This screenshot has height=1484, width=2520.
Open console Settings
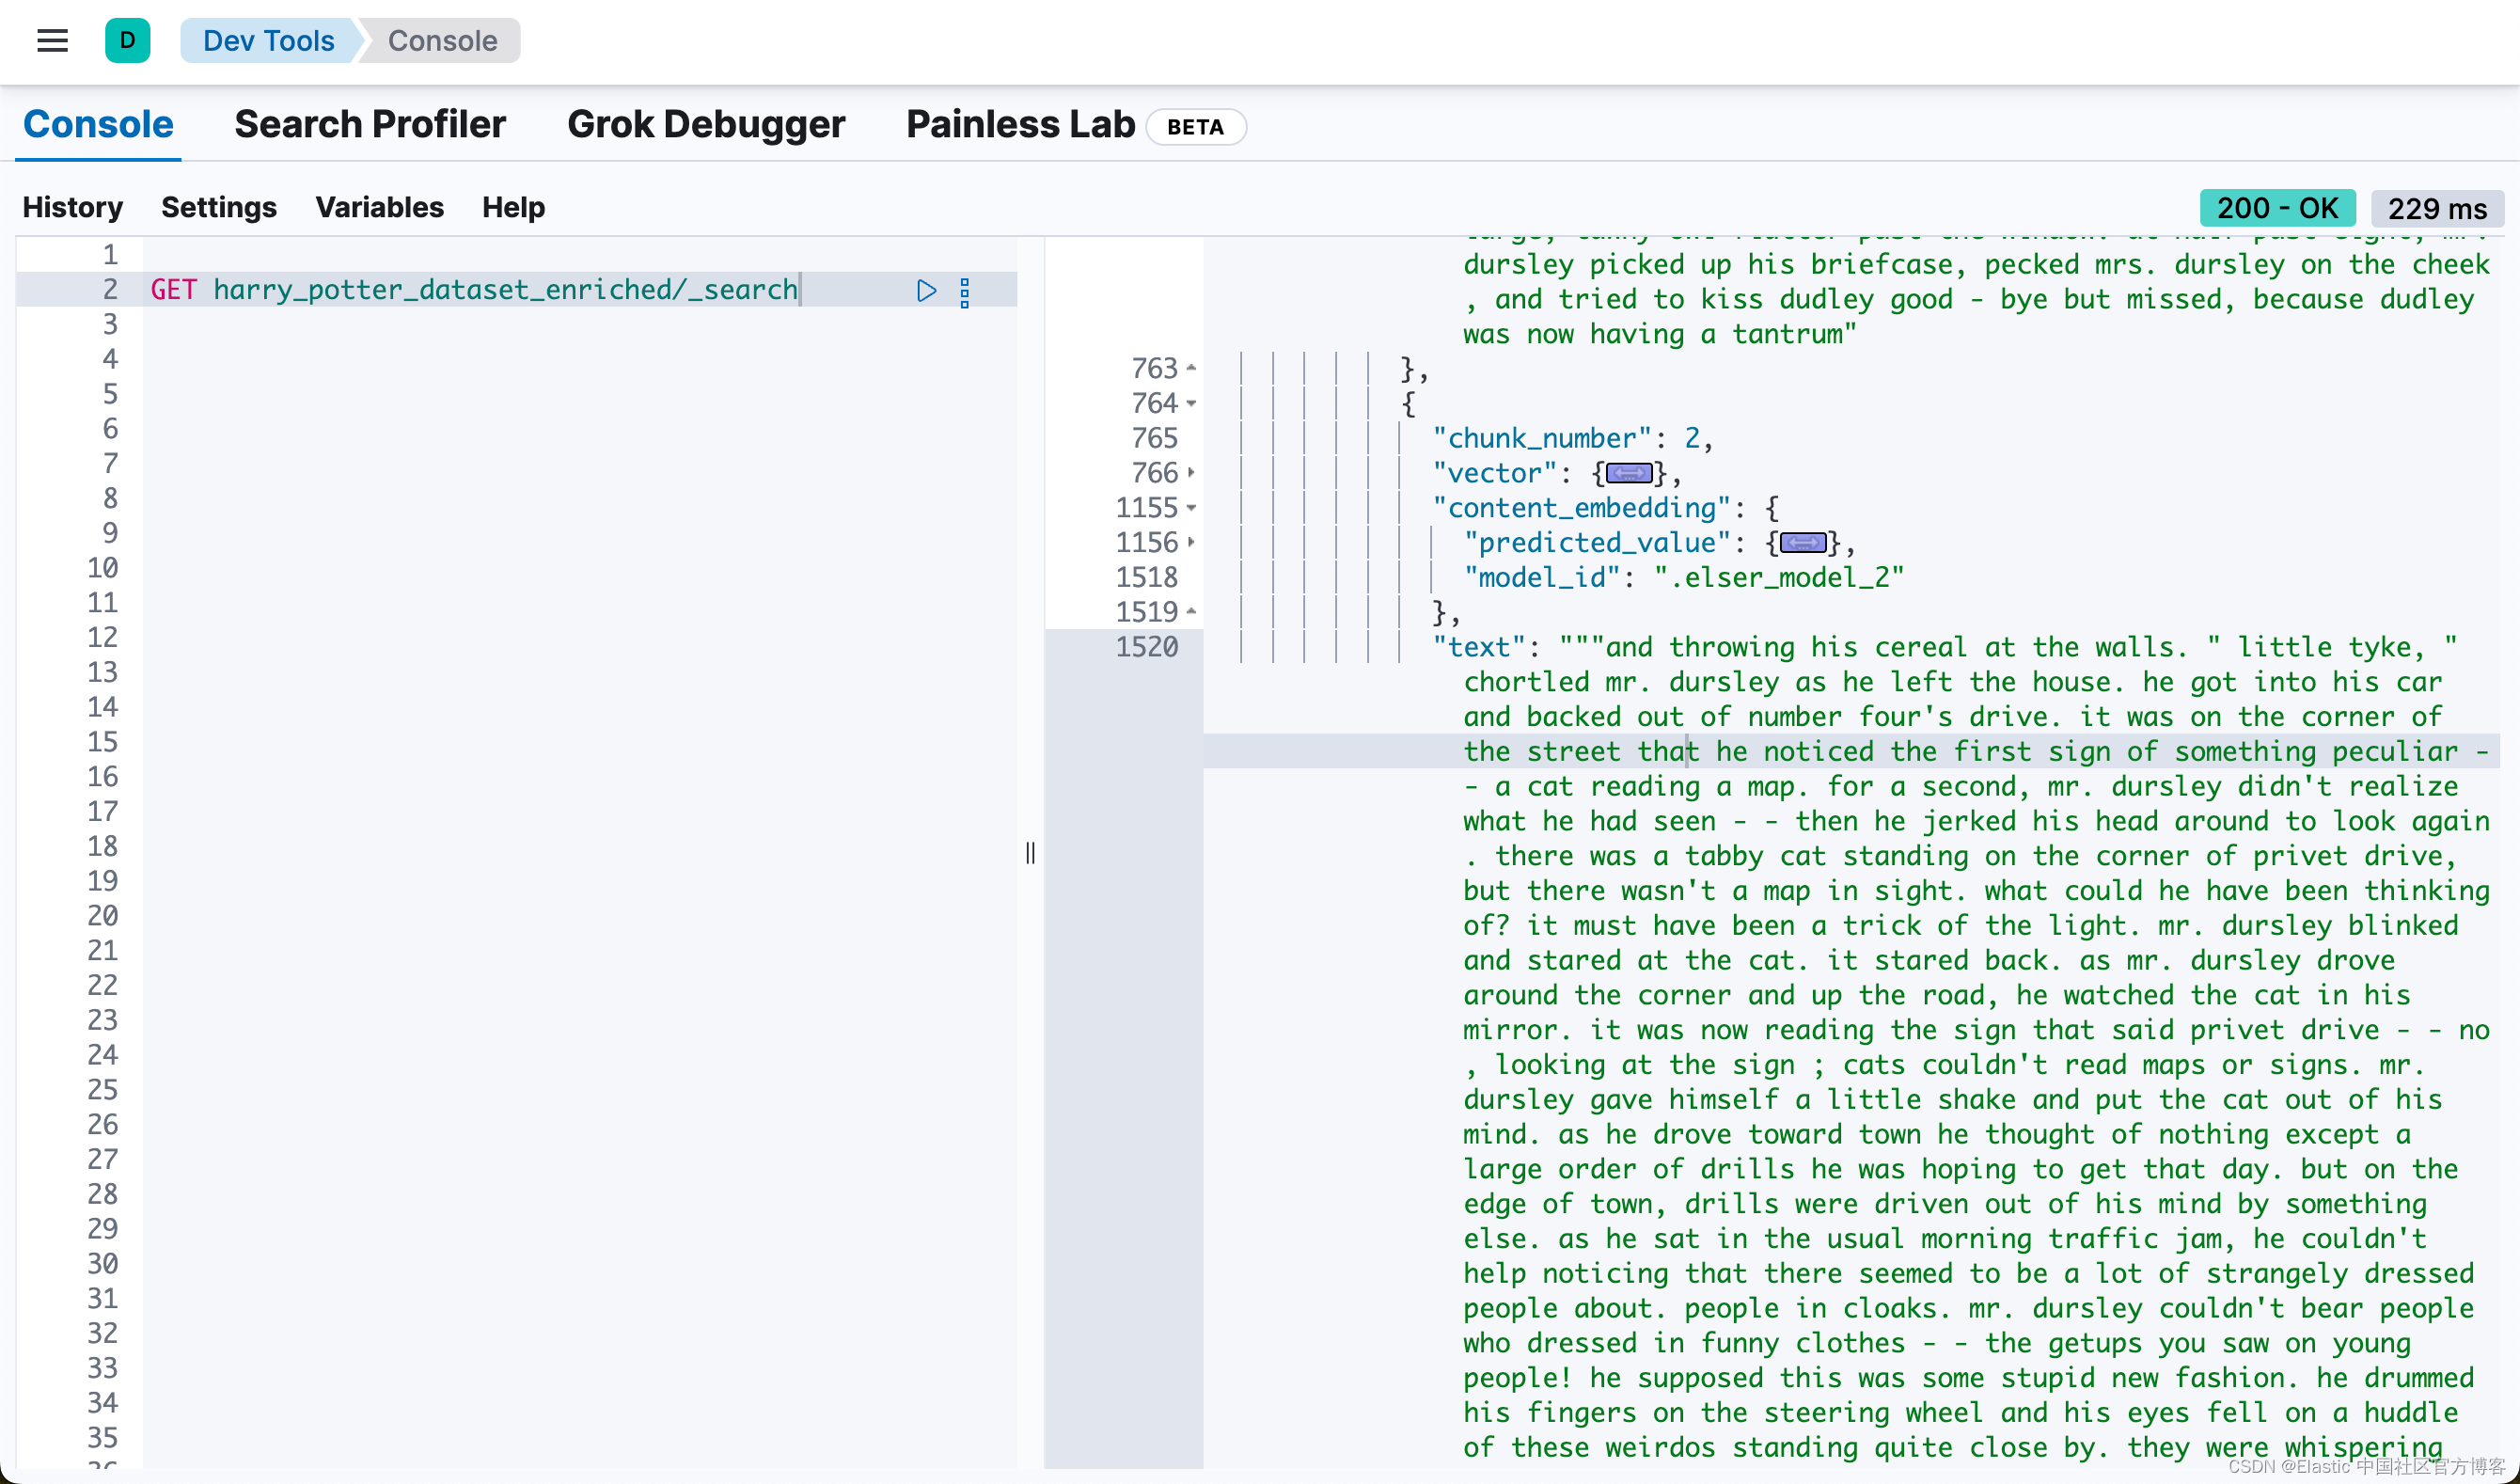218,207
